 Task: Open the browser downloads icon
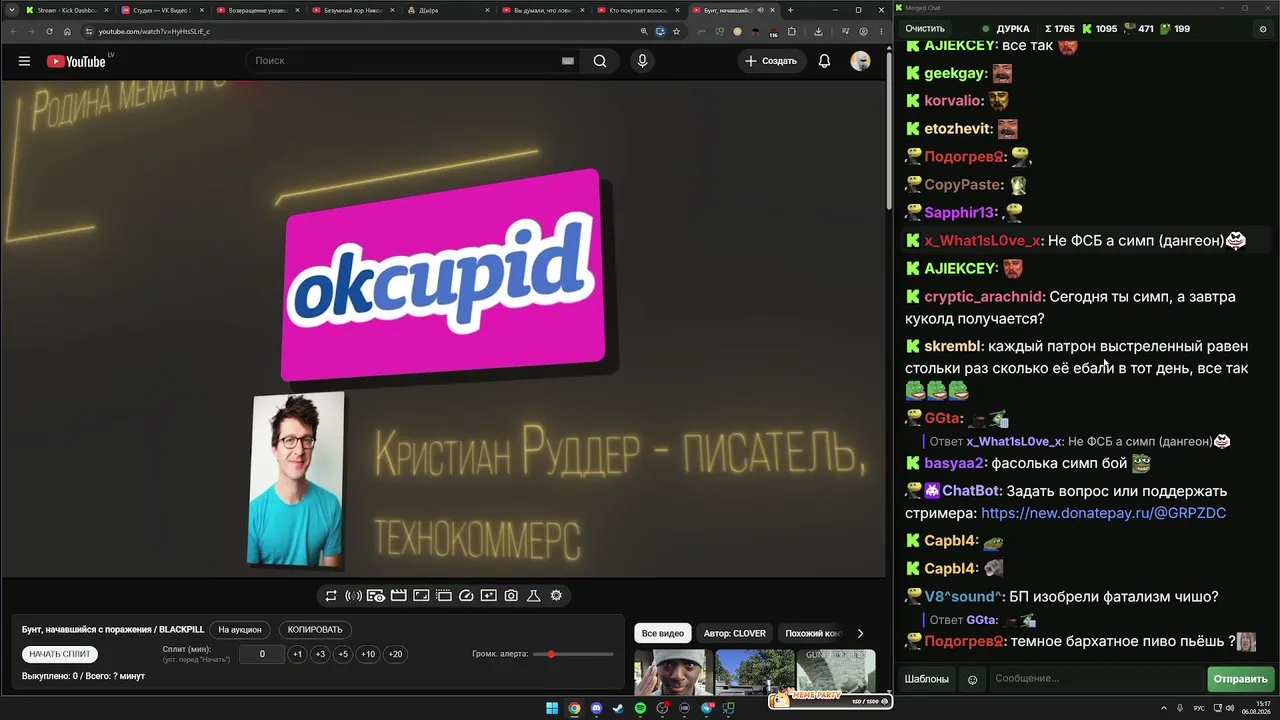click(818, 31)
